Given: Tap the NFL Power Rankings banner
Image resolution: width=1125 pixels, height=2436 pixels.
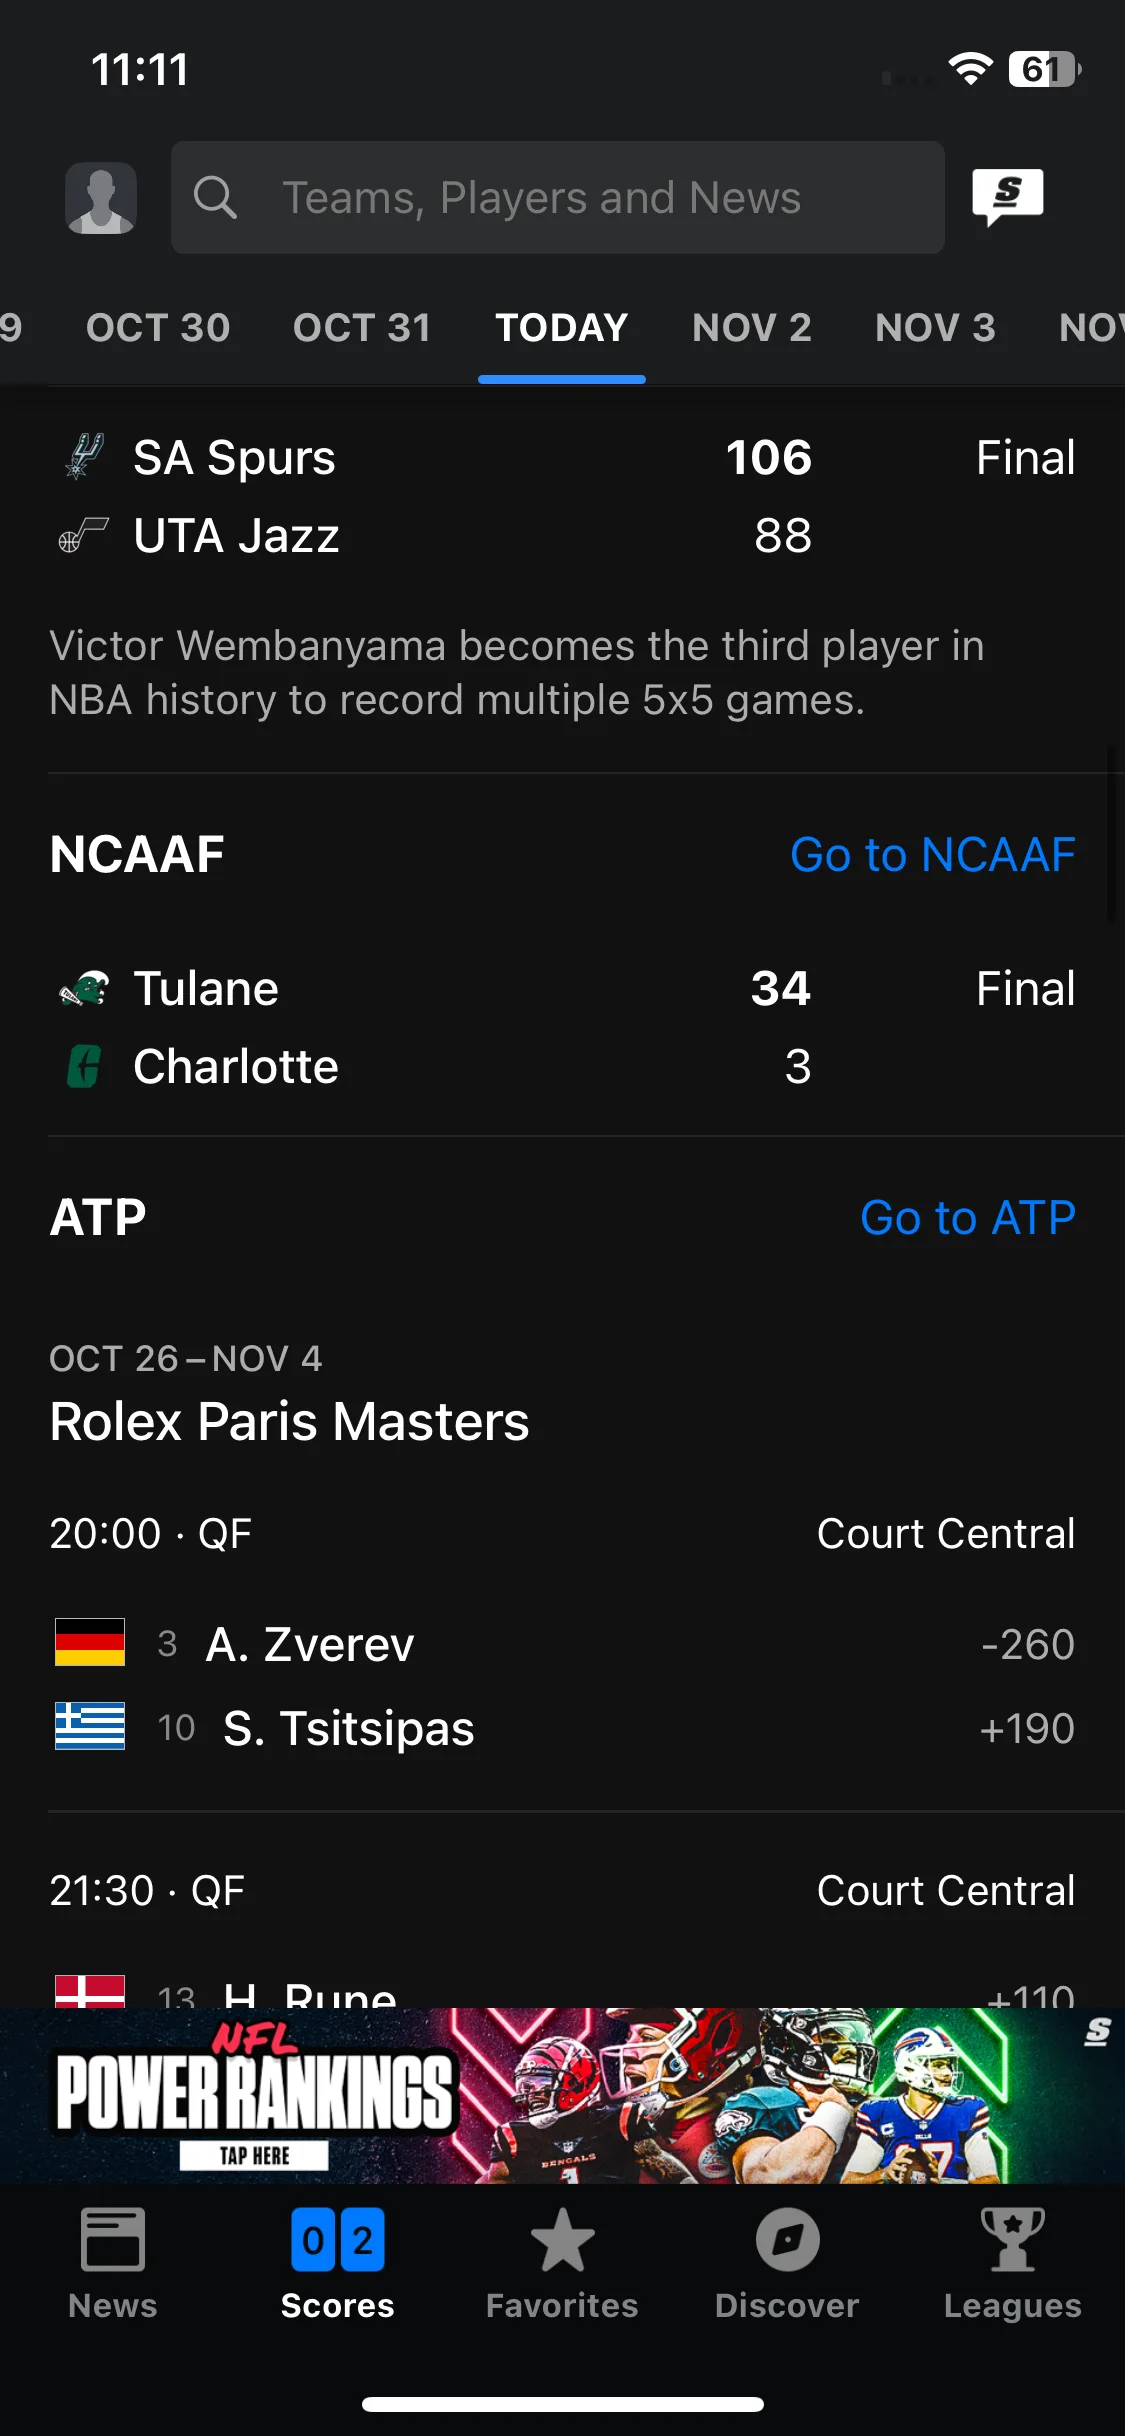Looking at the screenshot, I should tap(562, 2095).
